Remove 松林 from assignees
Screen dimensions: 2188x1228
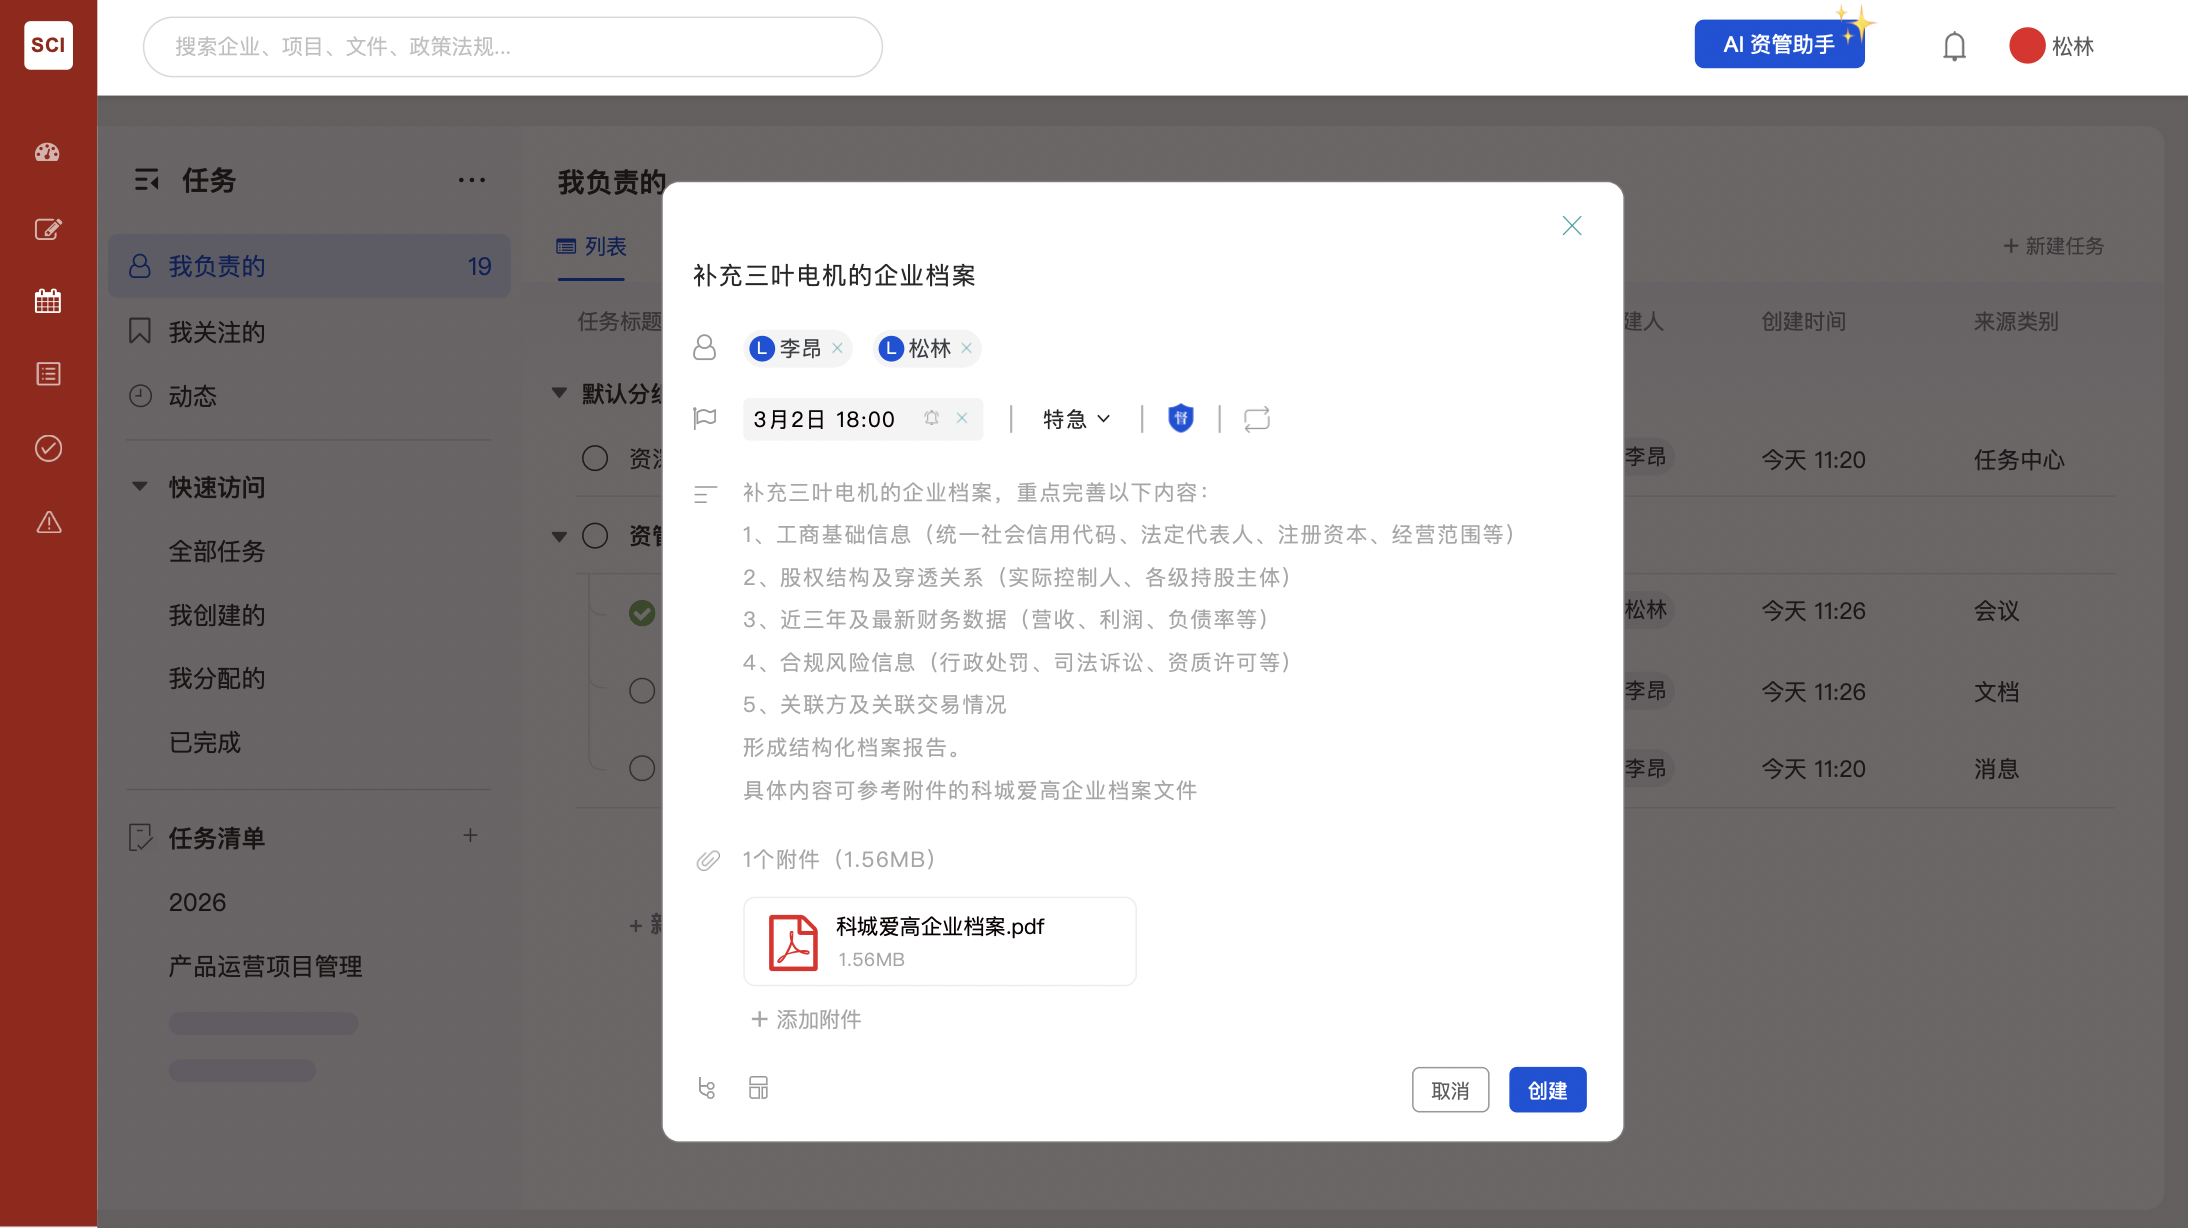point(966,348)
